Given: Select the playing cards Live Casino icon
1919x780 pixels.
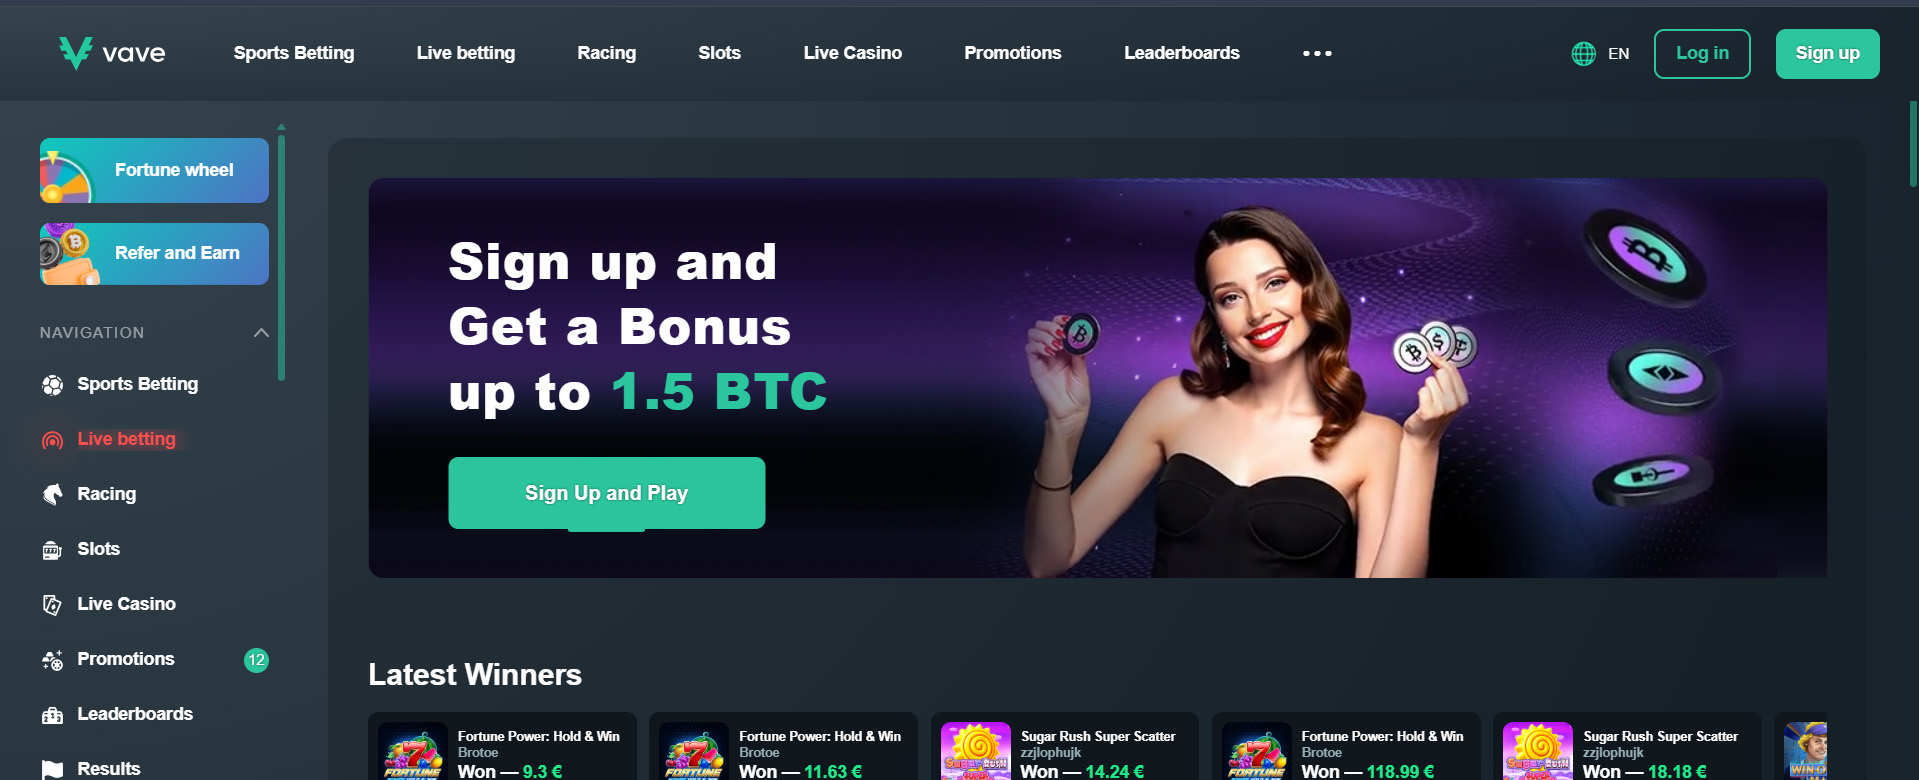Looking at the screenshot, I should [53, 605].
